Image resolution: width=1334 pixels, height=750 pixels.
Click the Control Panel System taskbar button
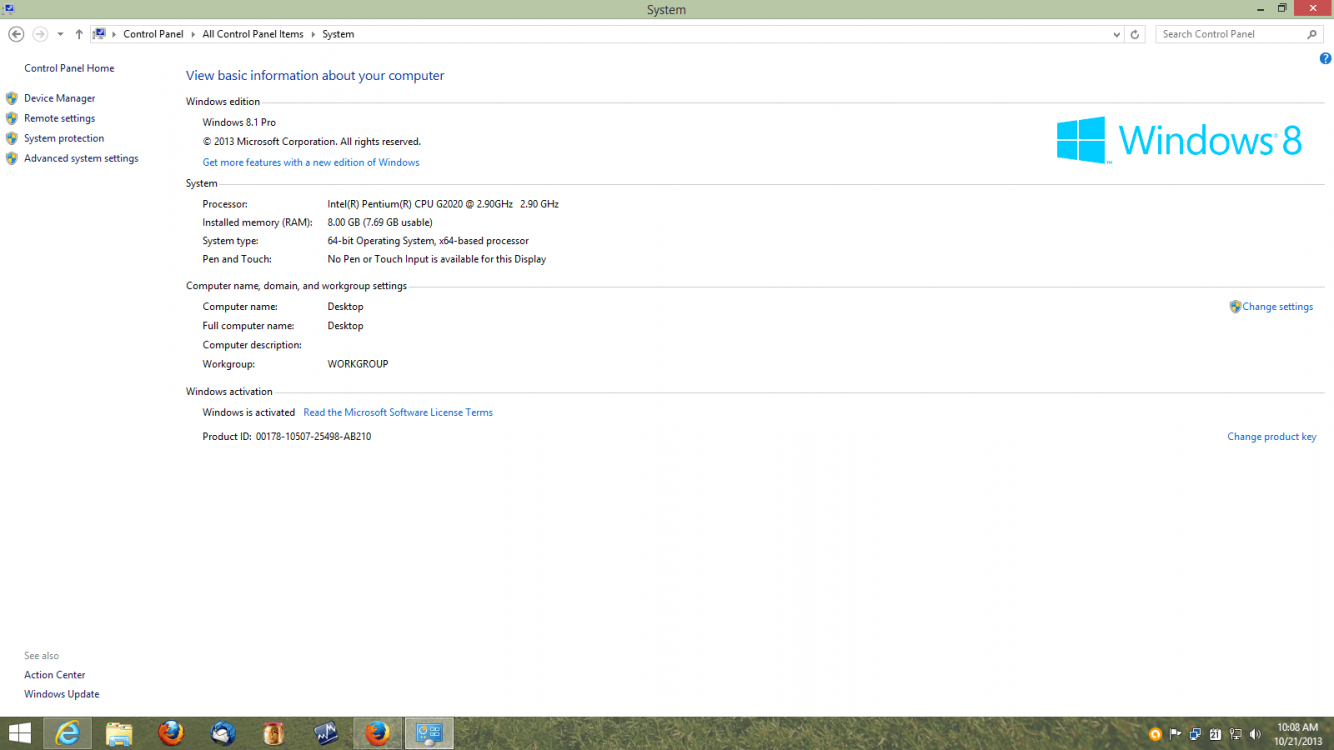pyautogui.click(x=429, y=733)
